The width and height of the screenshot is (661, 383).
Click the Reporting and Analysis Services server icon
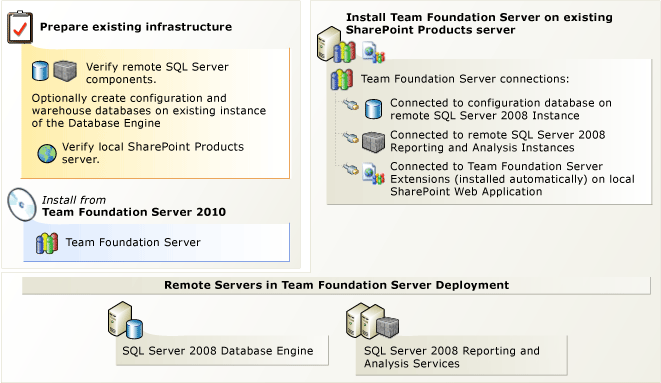click(372, 321)
